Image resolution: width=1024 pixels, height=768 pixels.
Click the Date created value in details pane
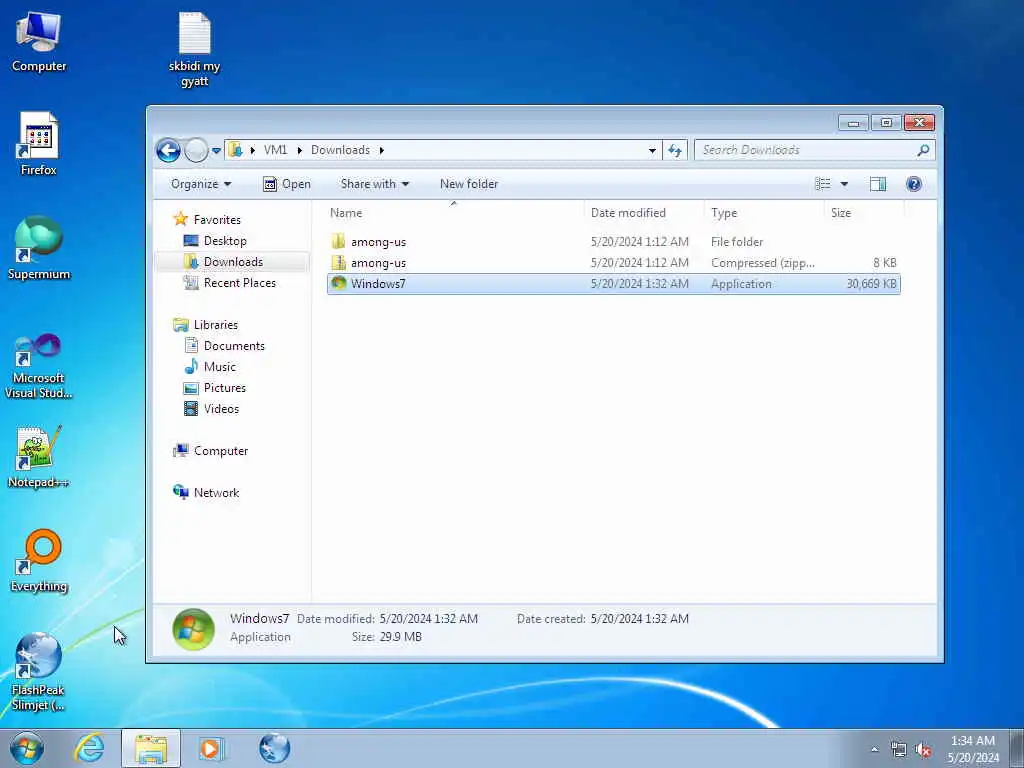pyautogui.click(x=639, y=618)
